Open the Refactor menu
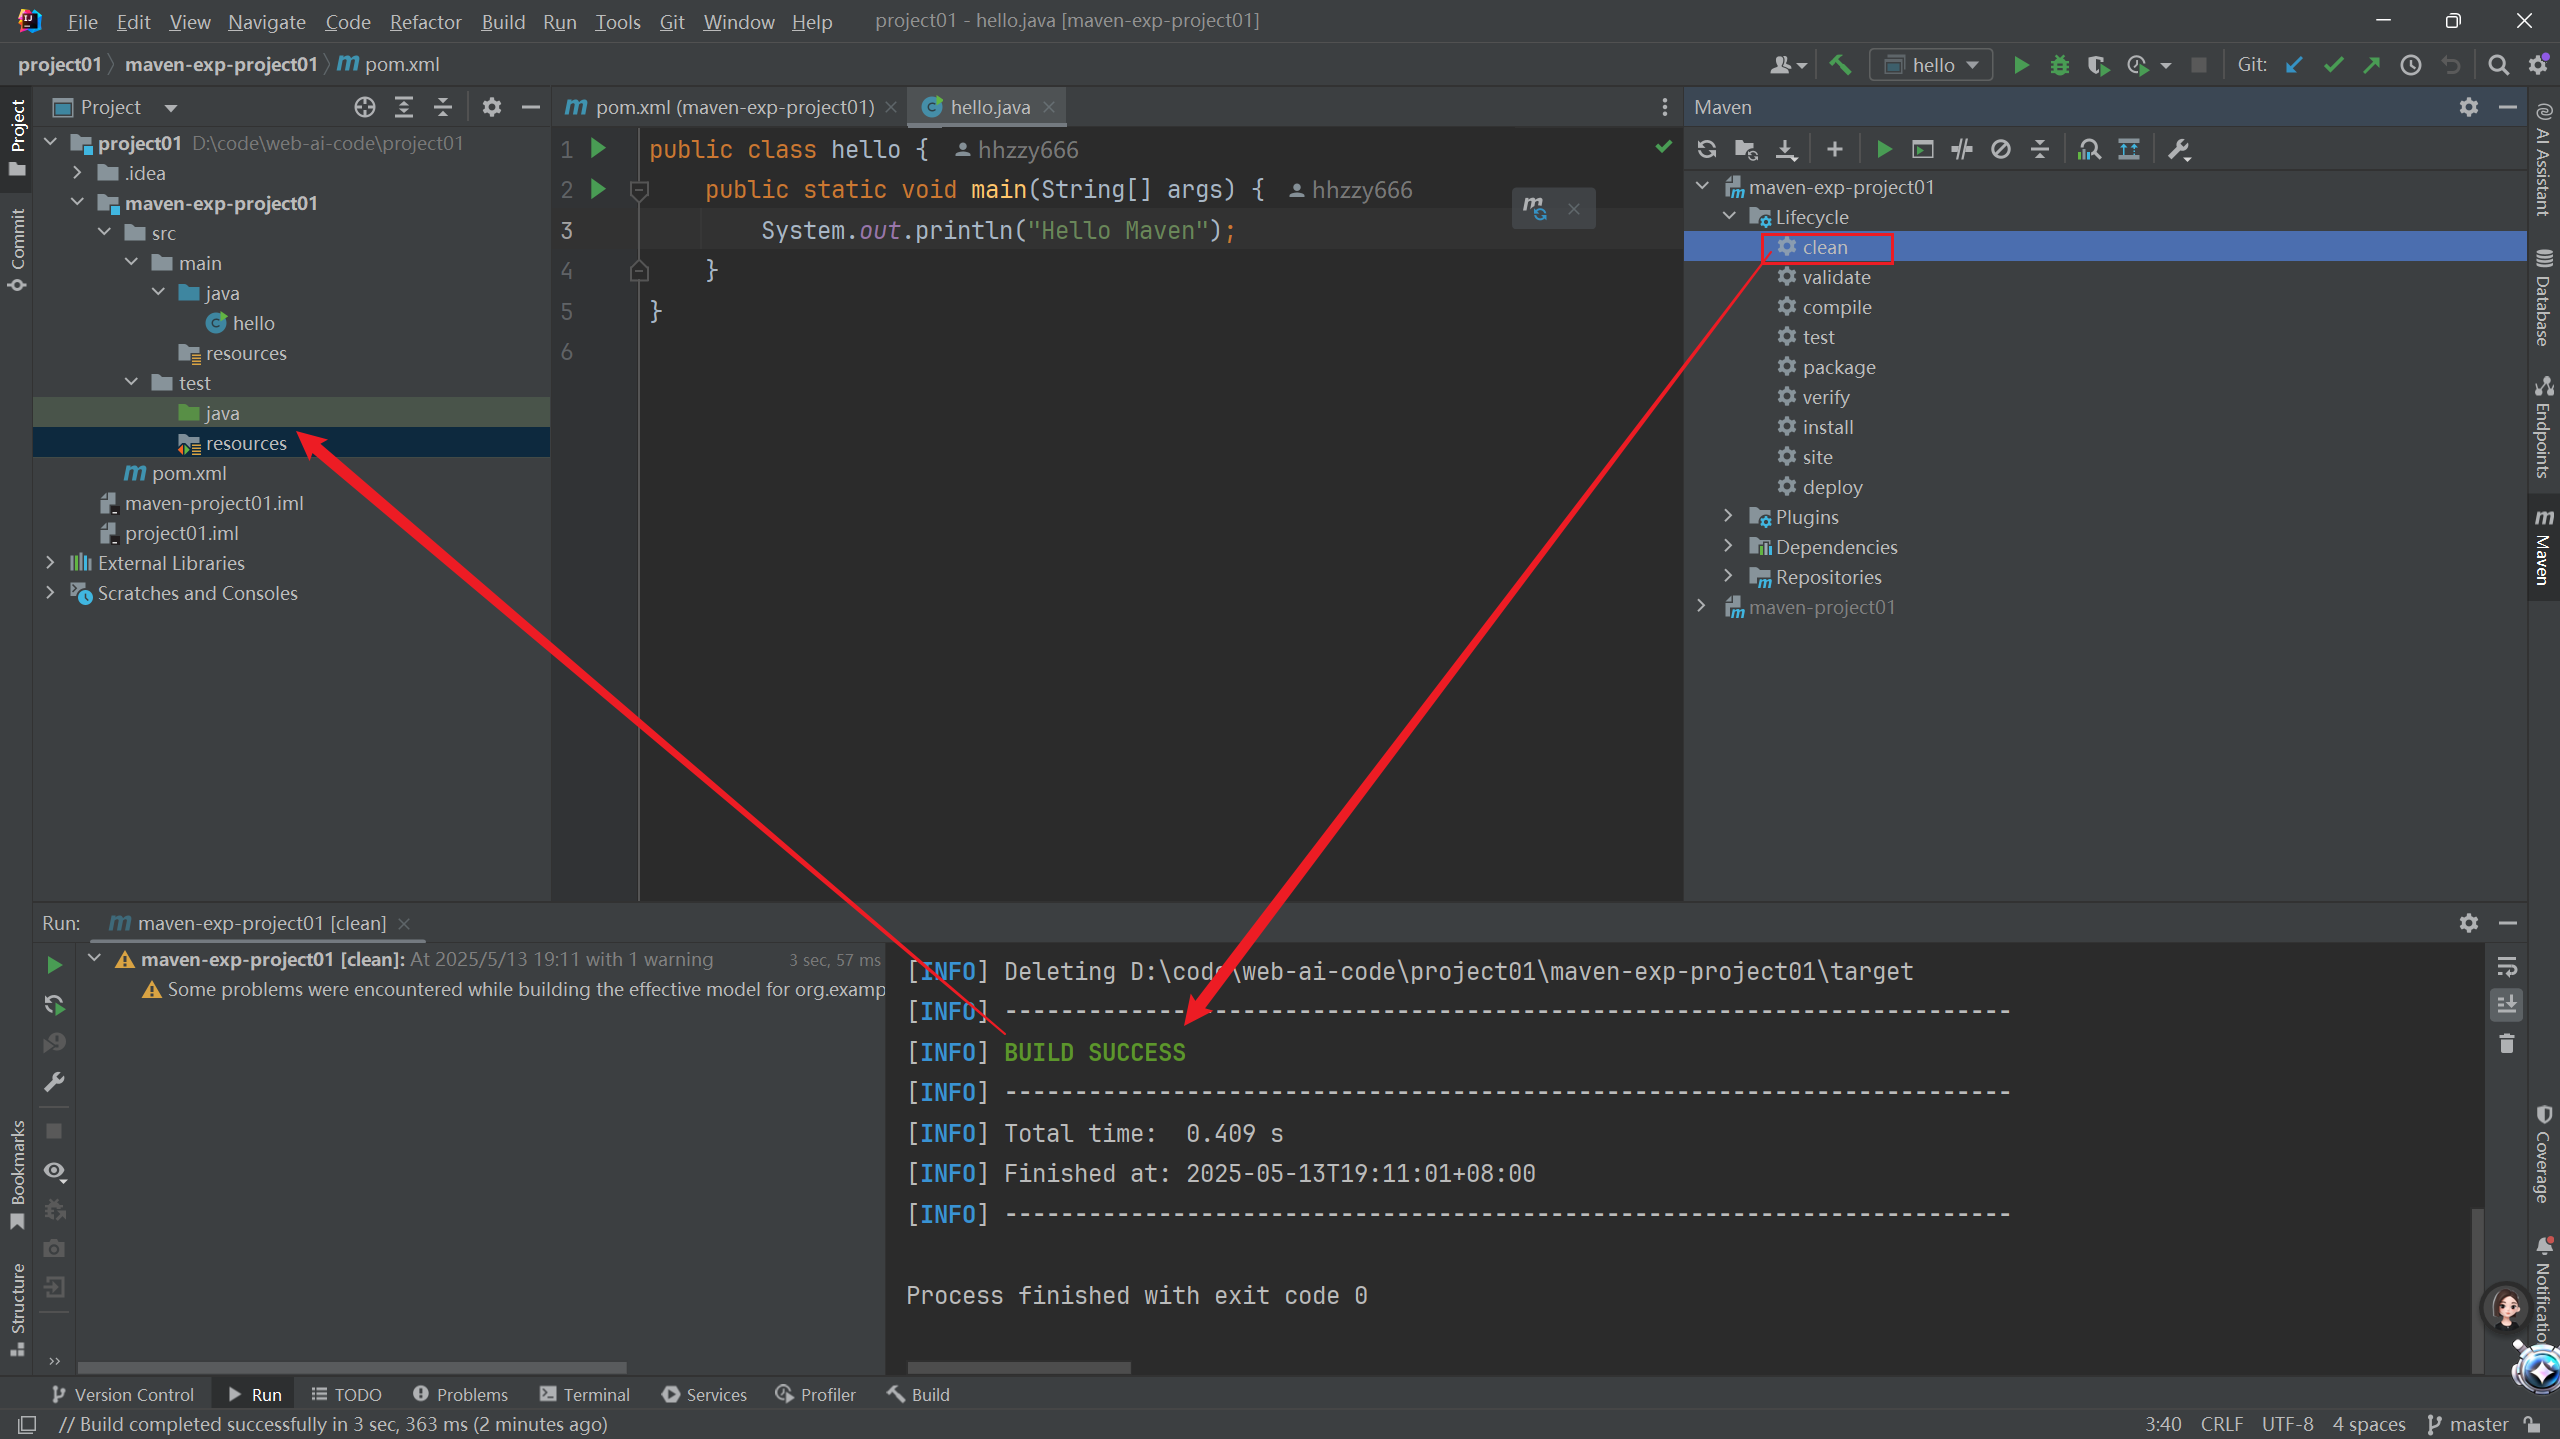This screenshot has width=2560, height=1439. pyautogui.click(x=424, y=21)
